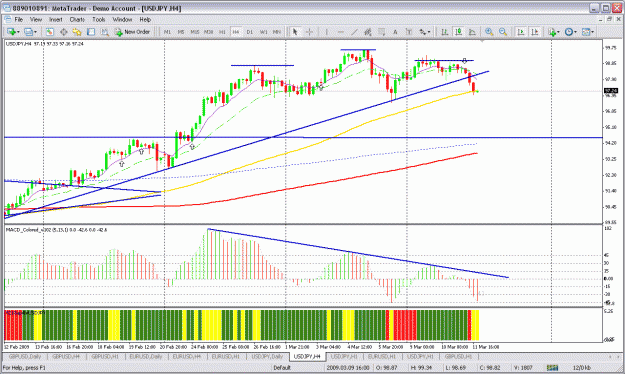
Task: Select the arrow cursor tool
Action: [x=295, y=32]
